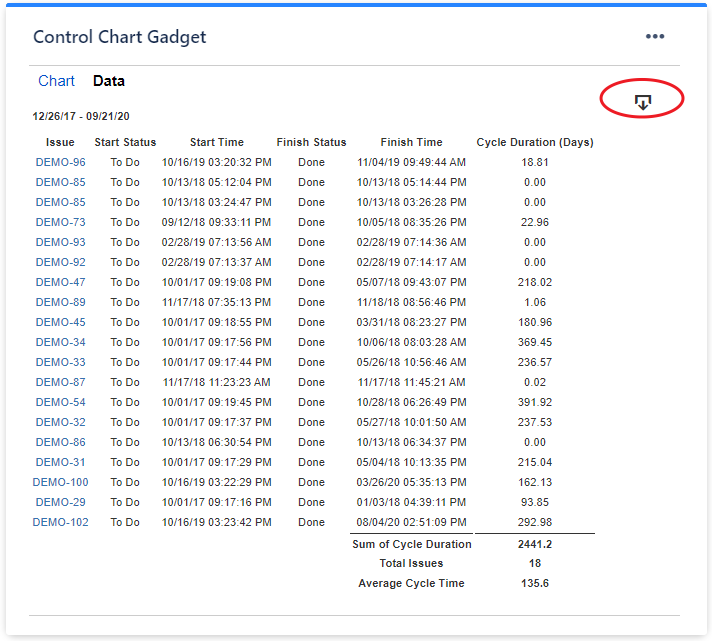Open issue DEMO-29 link
The image size is (712, 641).
(60, 502)
